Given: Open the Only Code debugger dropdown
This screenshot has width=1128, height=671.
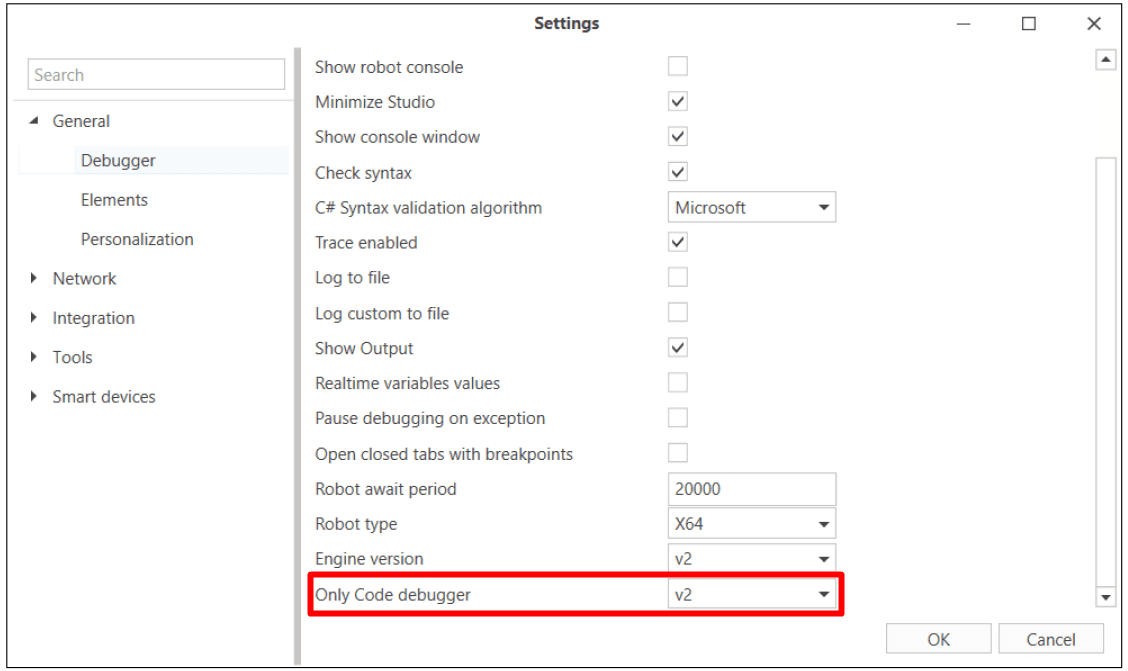Looking at the screenshot, I should click(x=751, y=595).
